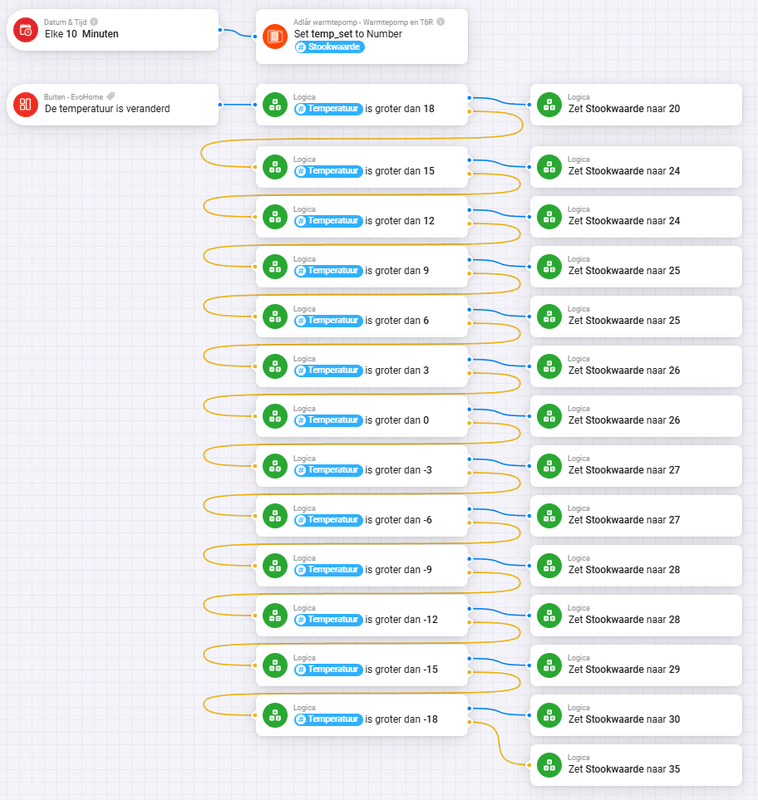The image size is (758, 800).
Task: Click the tag icon beside Buiten - EvoHome
Action: coord(112,96)
